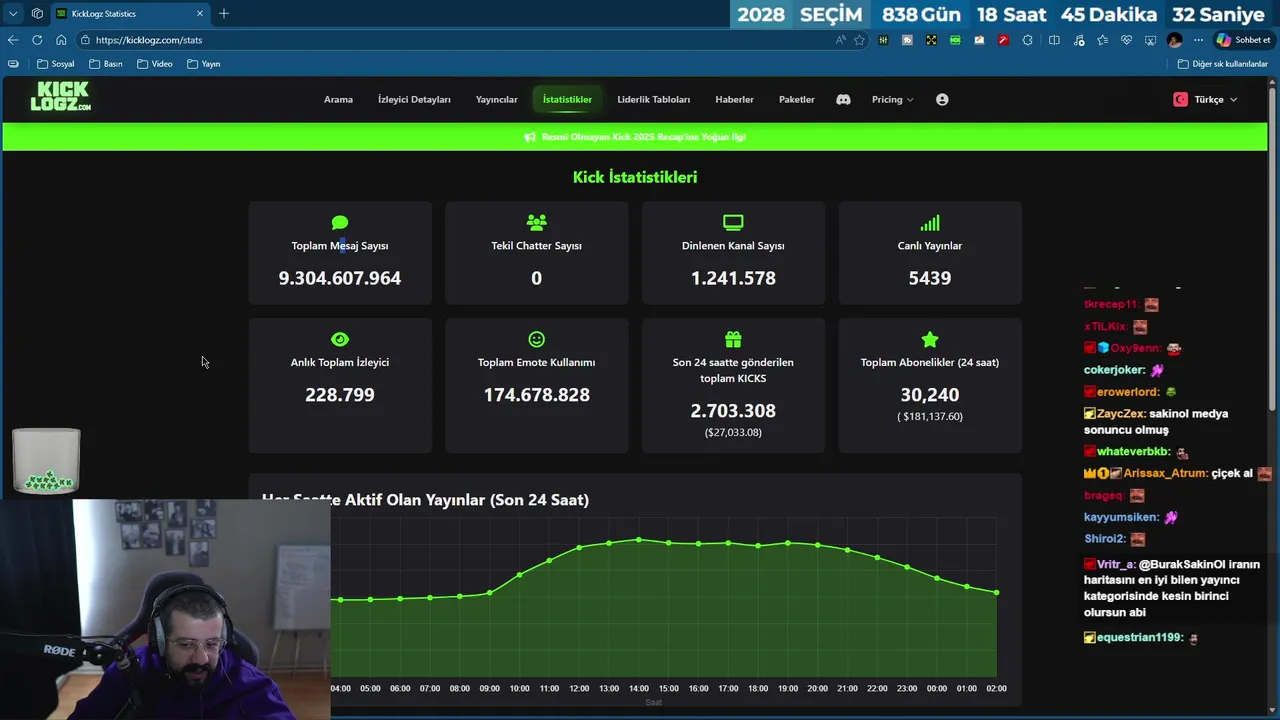1280x720 pixels.
Task: Click the 228.799 viewers value
Action: point(340,395)
